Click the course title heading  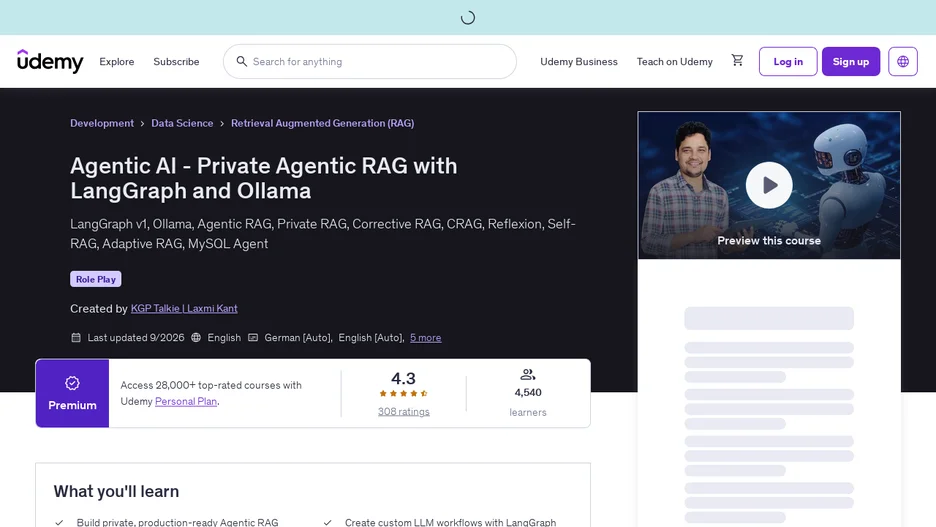pos(263,178)
